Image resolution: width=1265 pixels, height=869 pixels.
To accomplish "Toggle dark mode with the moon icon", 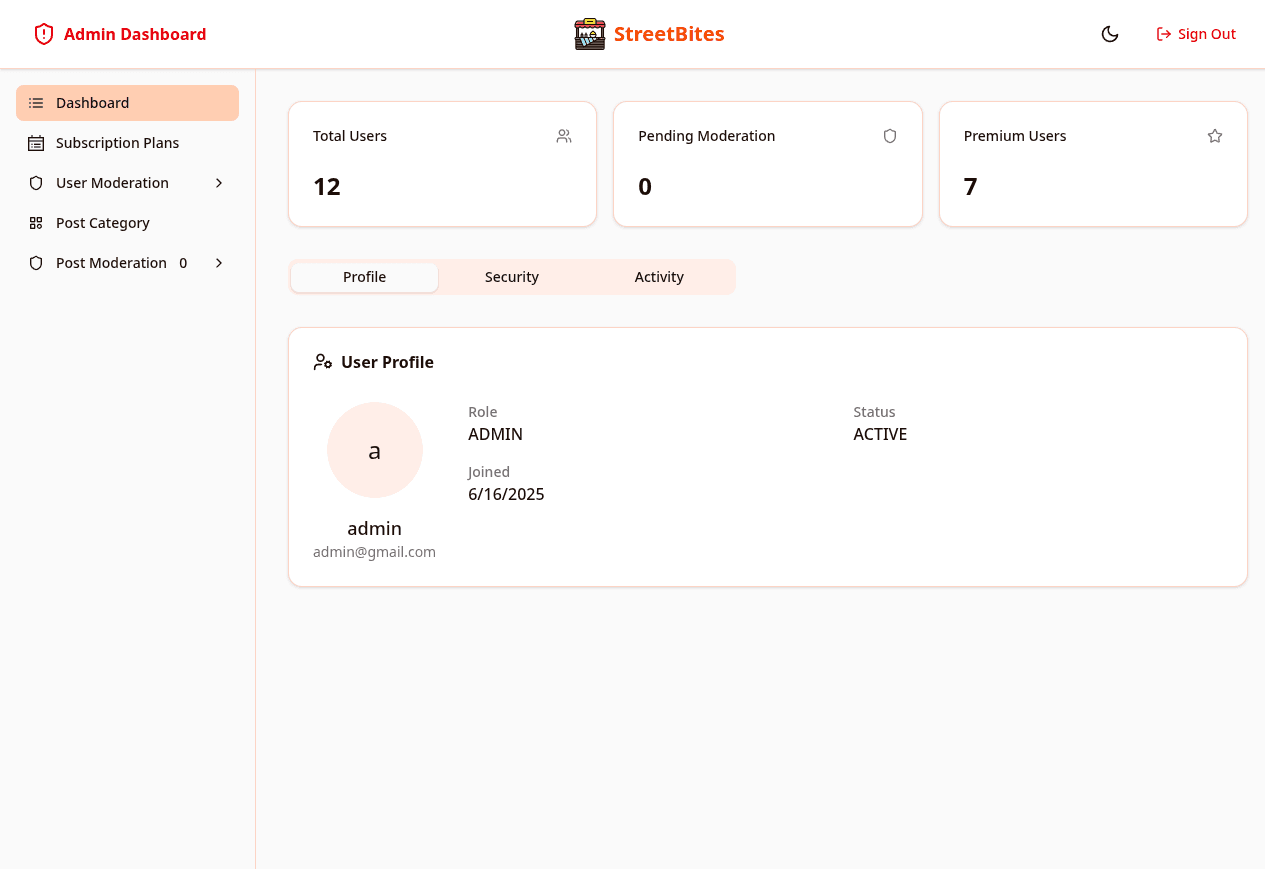I will (x=1110, y=34).
